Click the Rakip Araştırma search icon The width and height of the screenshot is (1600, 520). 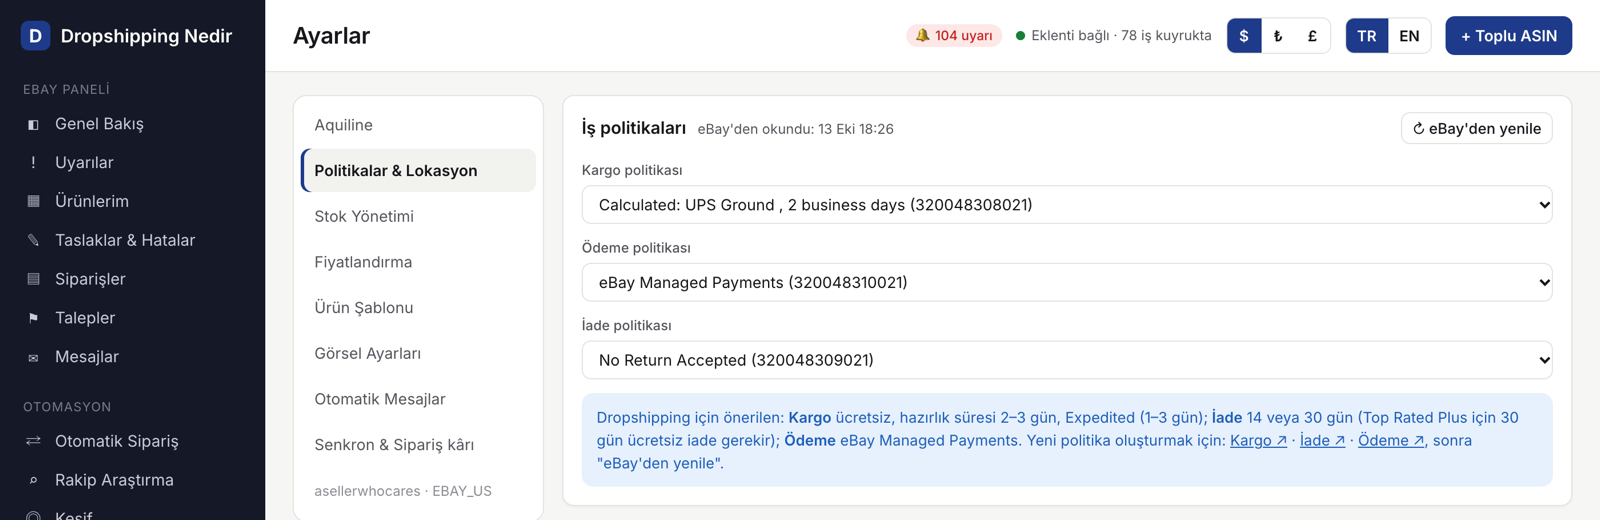click(33, 481)
